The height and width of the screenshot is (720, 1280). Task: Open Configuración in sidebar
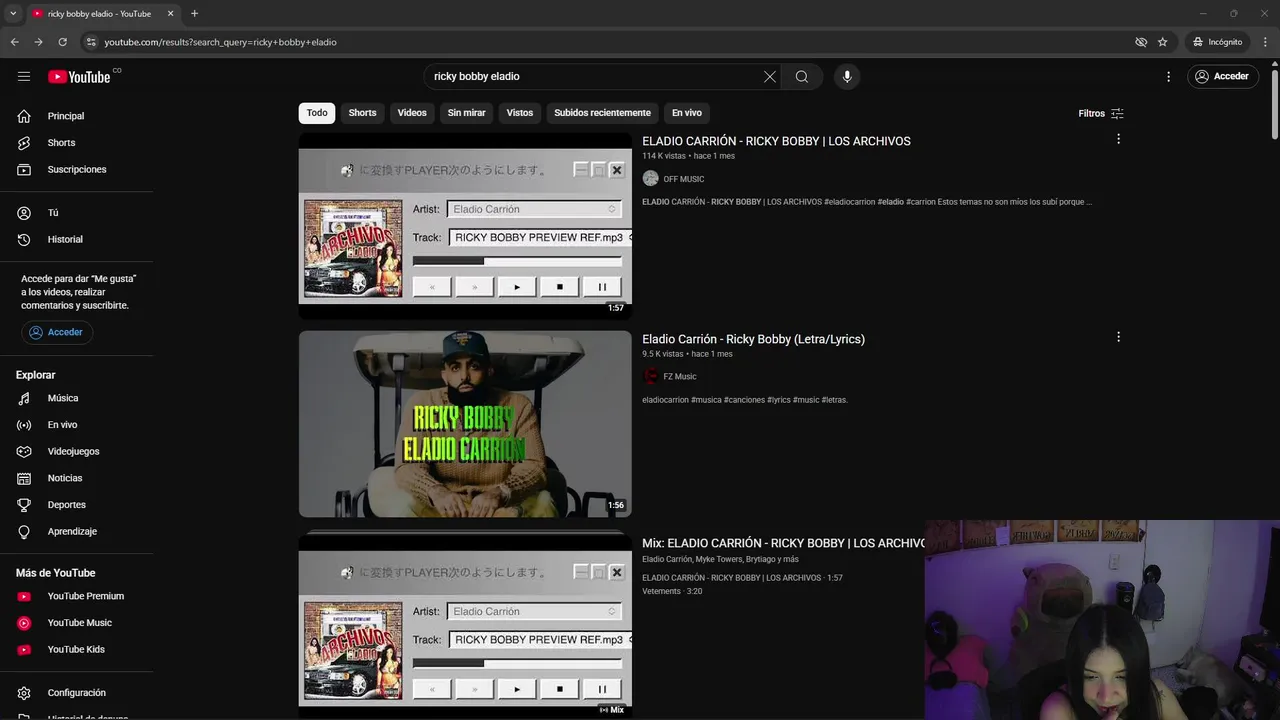[77, 693]
